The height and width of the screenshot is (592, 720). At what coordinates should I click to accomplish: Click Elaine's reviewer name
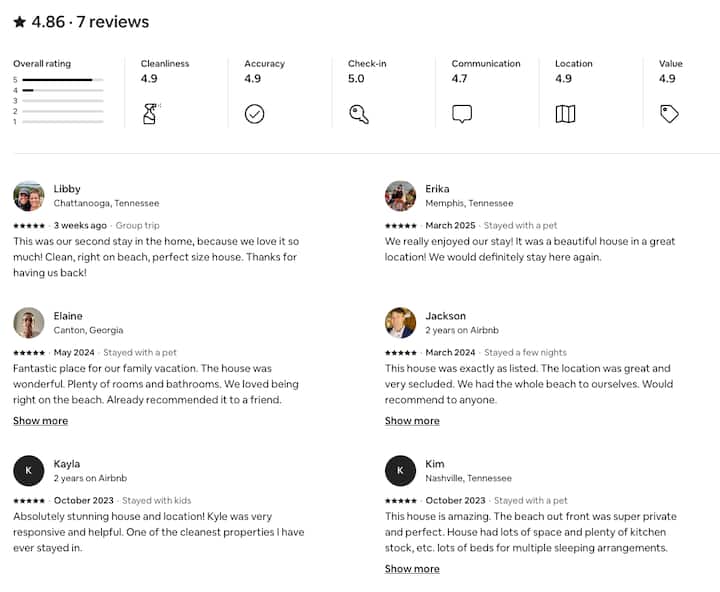click(69, 316)
